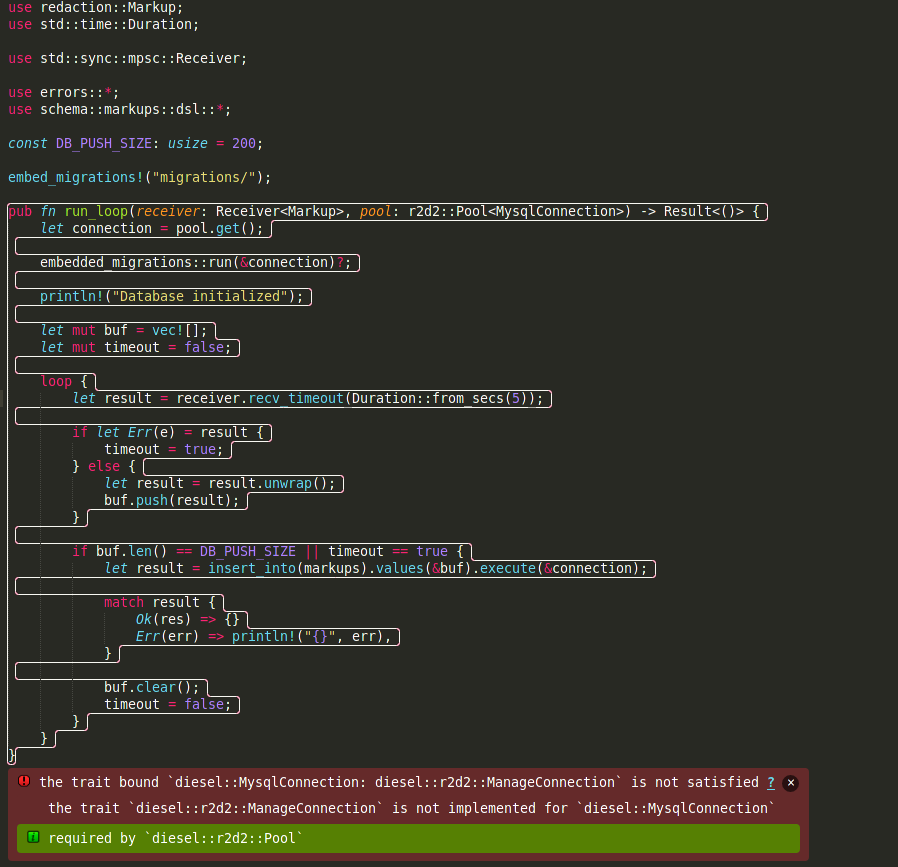Click the 'receiver' parameter in run_loop signature

click(168, 211)
